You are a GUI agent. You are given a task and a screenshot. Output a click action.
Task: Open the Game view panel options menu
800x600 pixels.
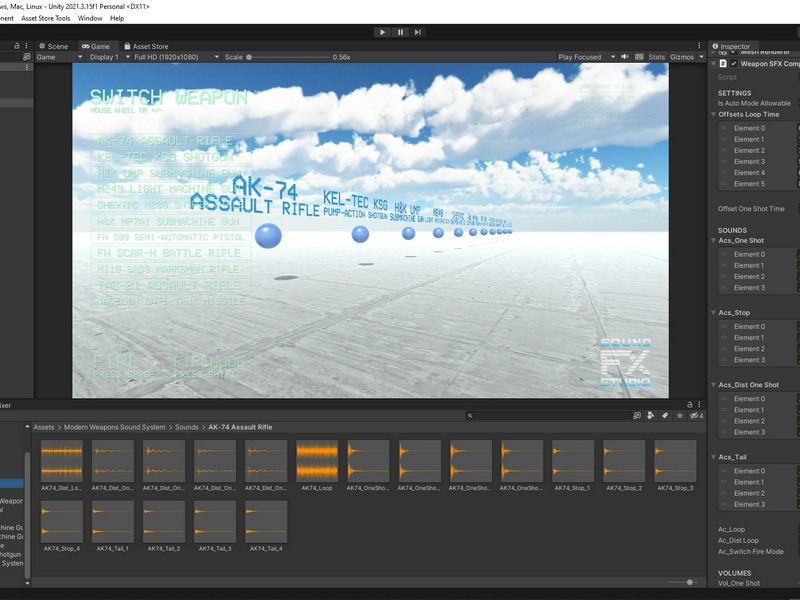coord(699,46)
